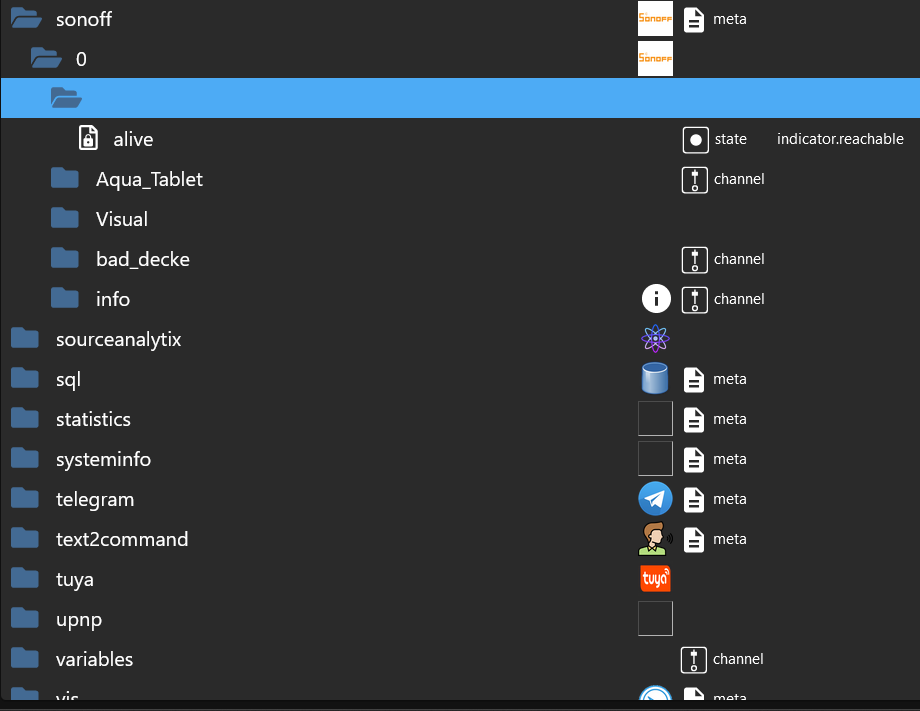Click the Tuya adapter logo

[655, 579]
